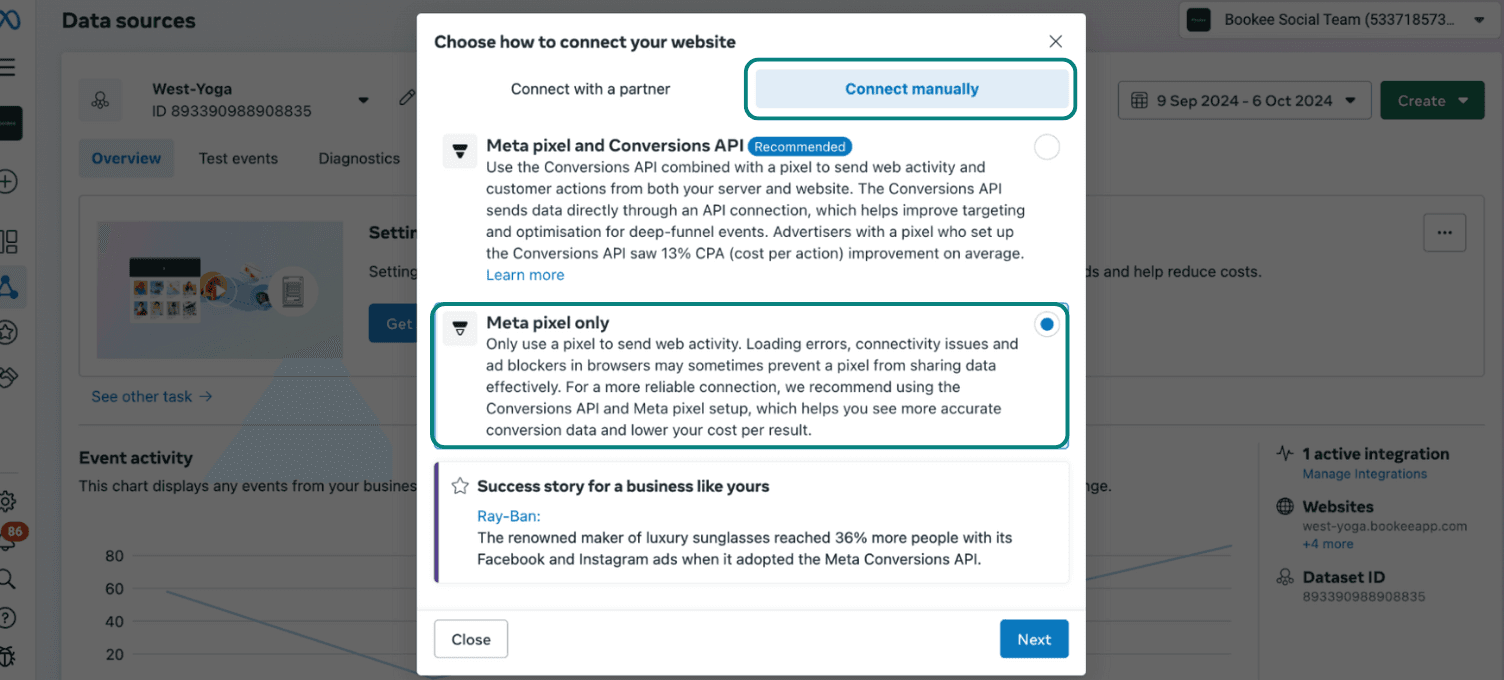This screenshot has height=680, width=1504.
Task: Open Bookee Social Team account selector
Action: [x=1337, y=19]
